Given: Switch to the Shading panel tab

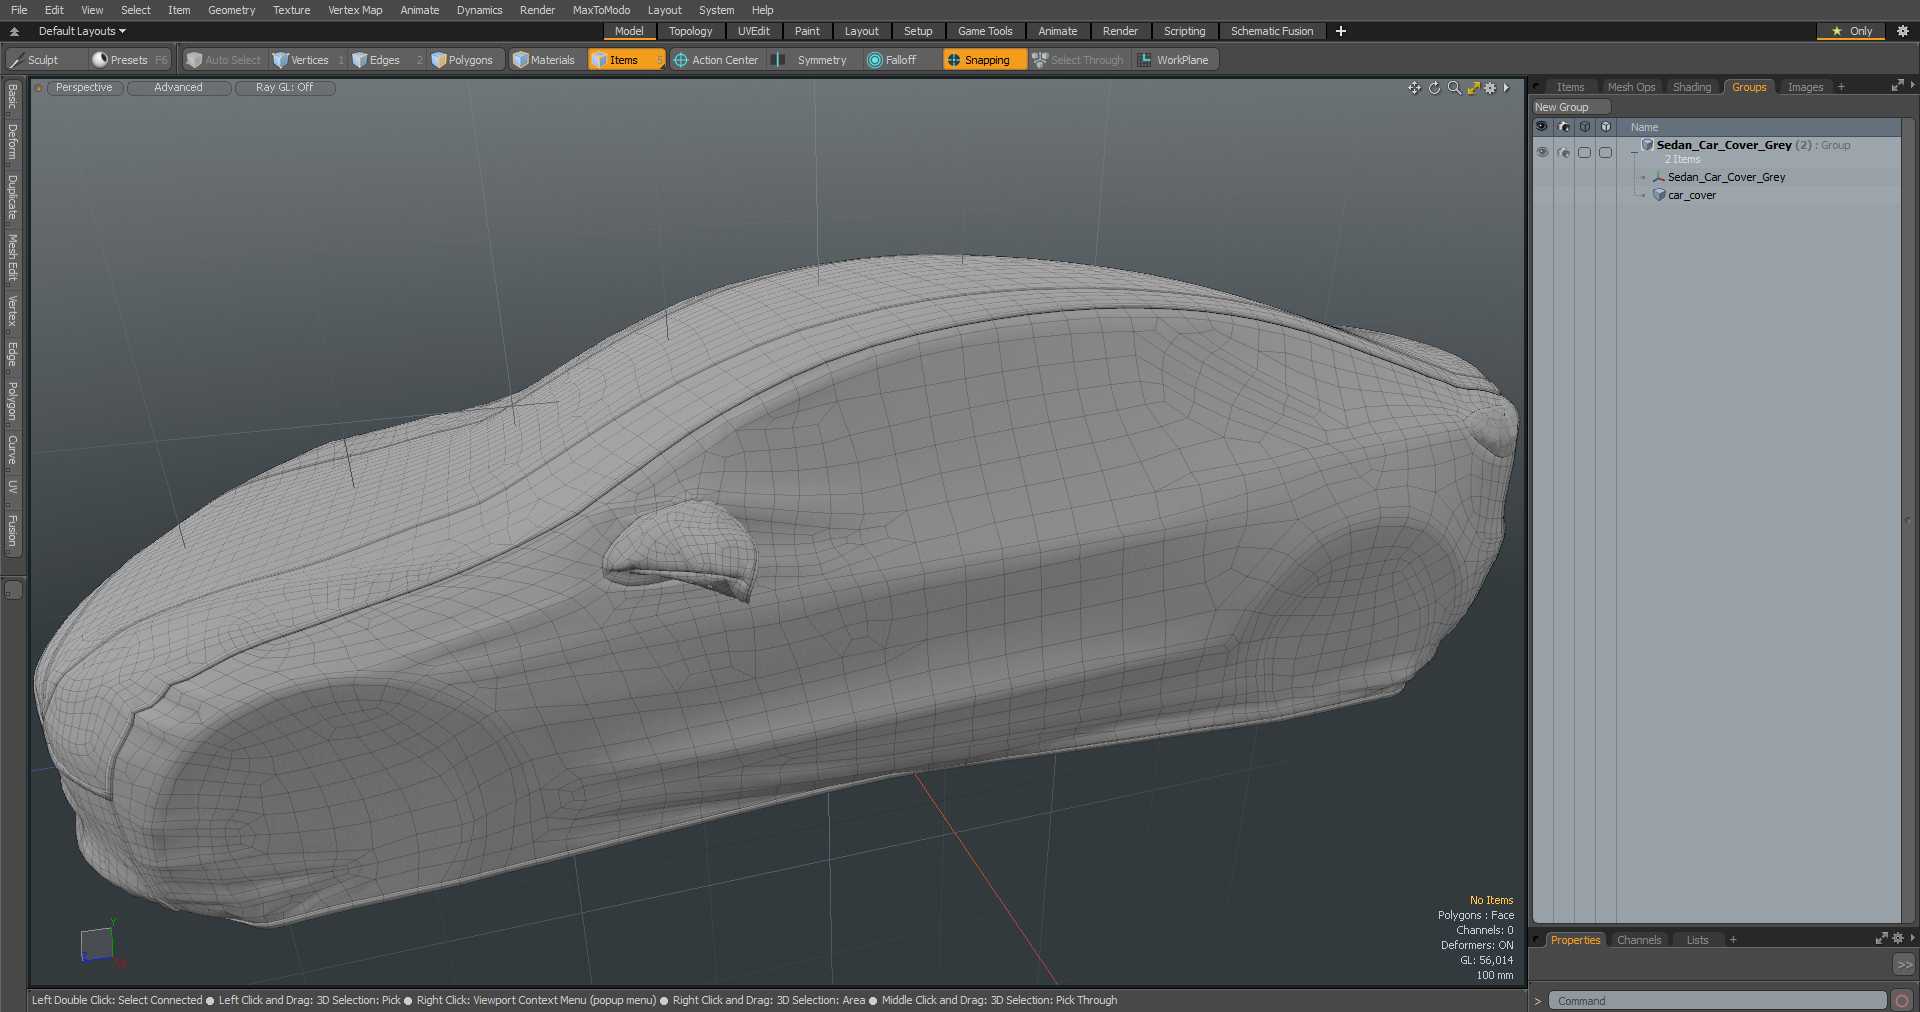Looking at the screenshot, I should [x=1692, y=87].
